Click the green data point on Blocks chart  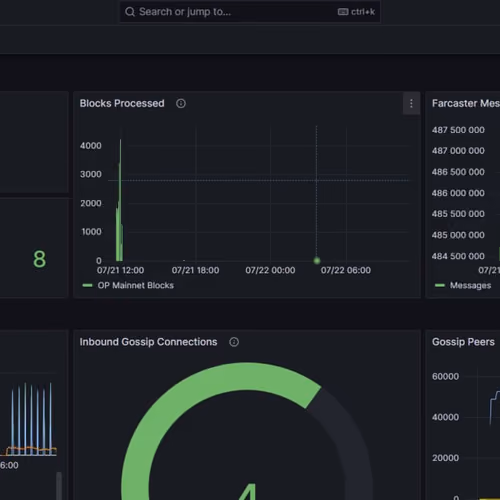(x=317, y=260)
